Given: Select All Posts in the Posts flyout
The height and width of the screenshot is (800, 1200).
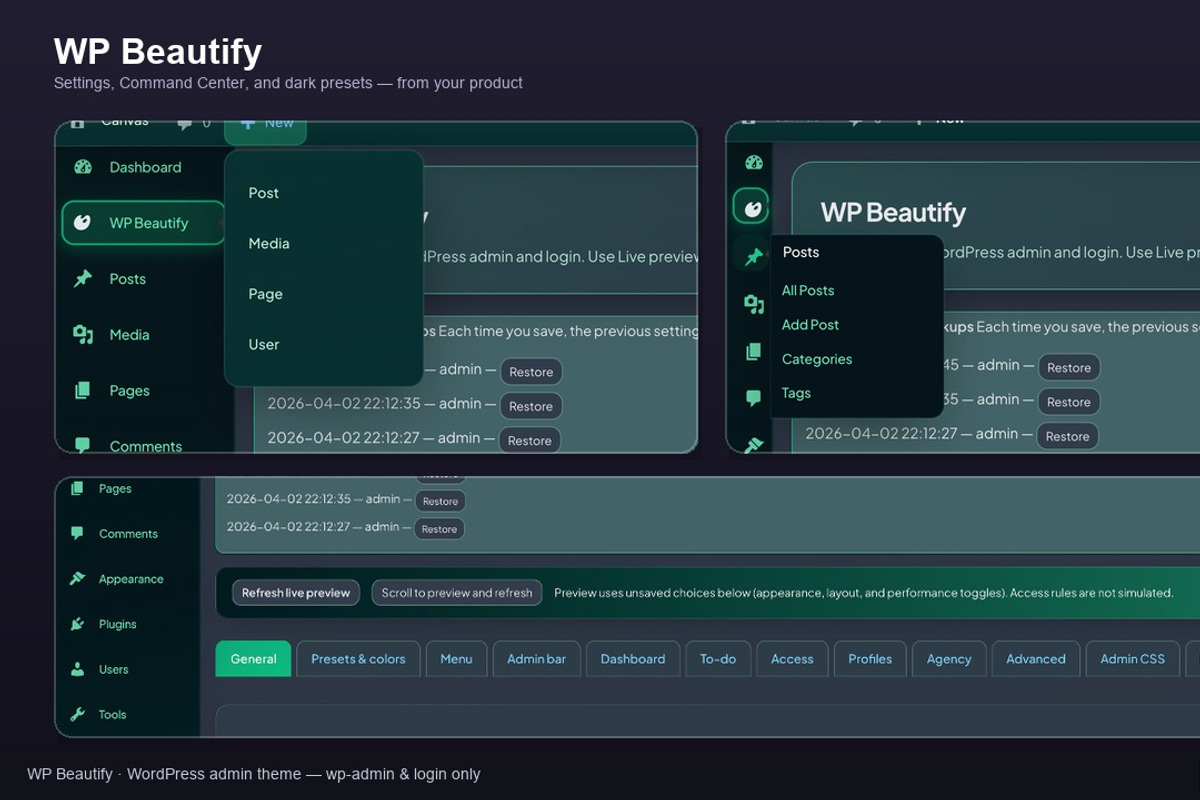Looking at the screenshot, I should (808, 290).
